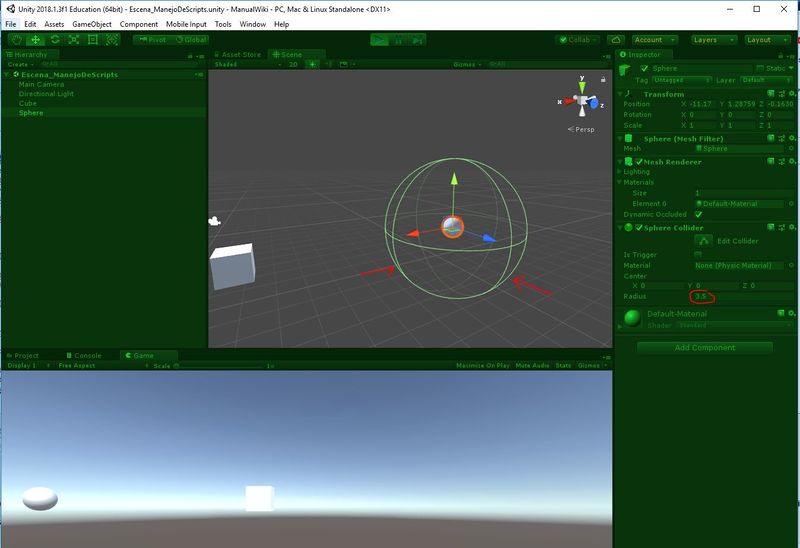Toggle the Sphere Collider enabled checkbox
This screenshot has height=548, width=800.
tap(639, 228)
